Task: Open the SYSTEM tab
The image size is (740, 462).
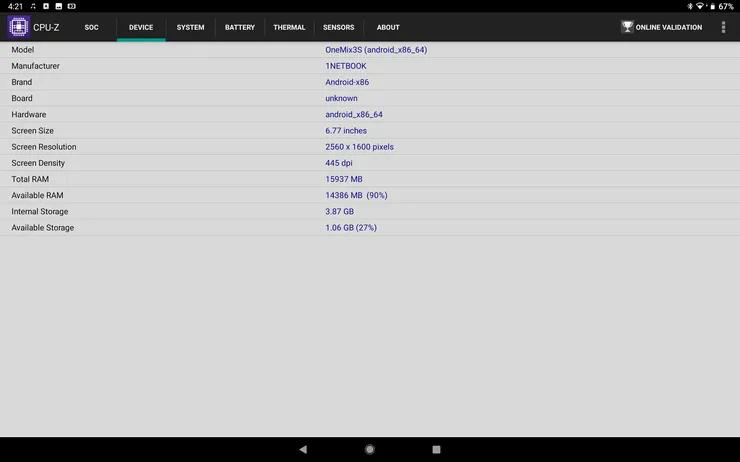Action: coord(191,27)
